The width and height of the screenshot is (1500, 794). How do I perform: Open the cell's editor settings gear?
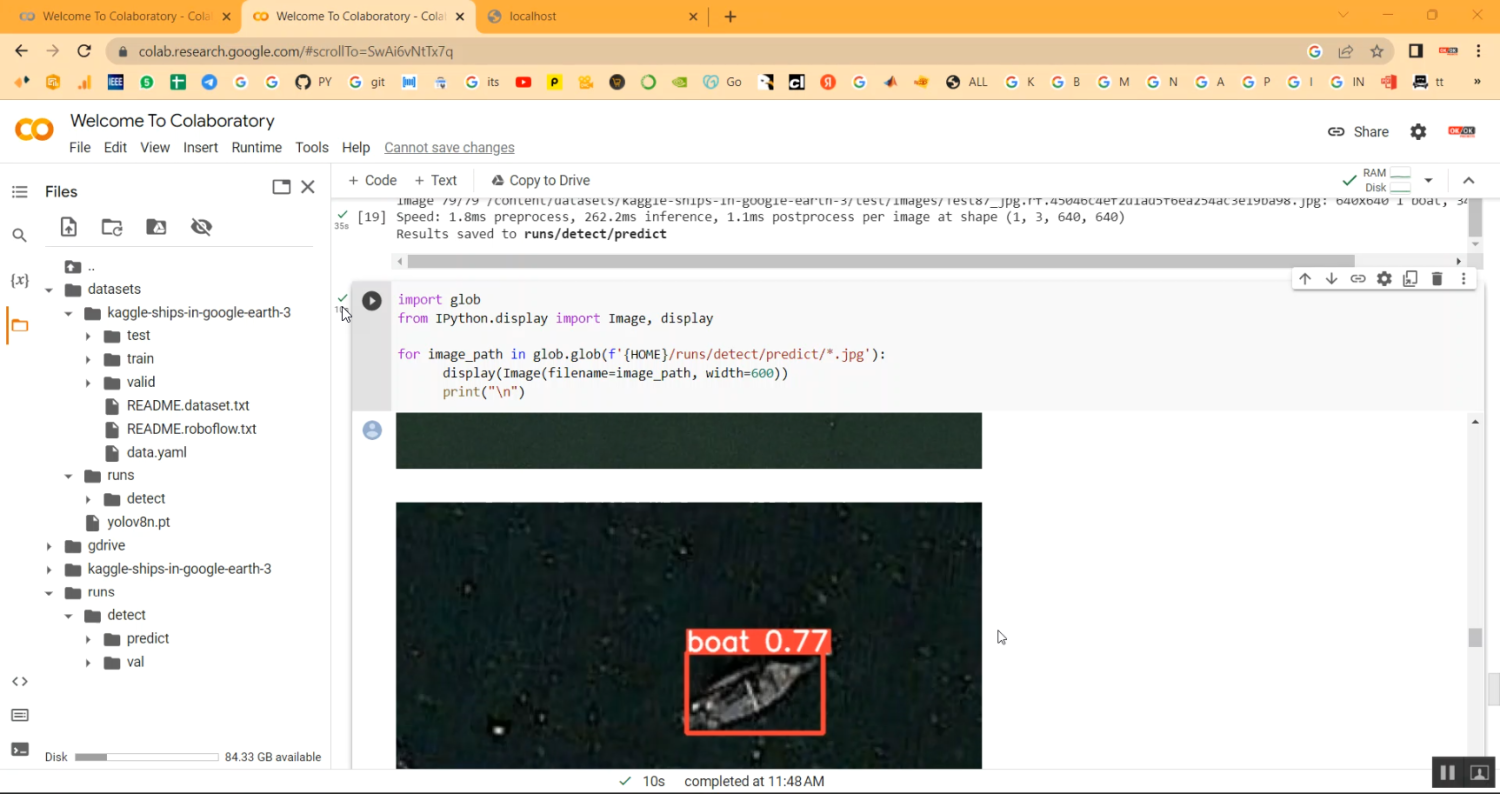point(1384,279)
